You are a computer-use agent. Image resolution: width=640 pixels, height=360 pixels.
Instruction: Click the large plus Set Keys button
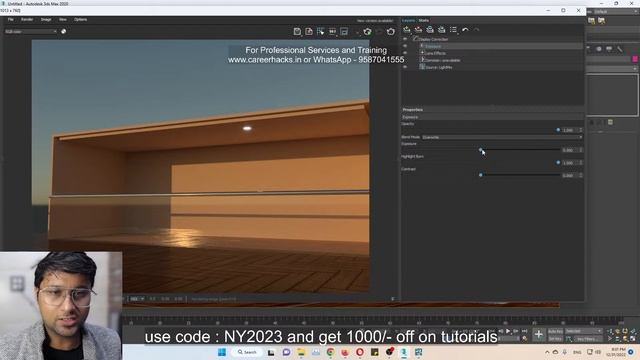tap(538, 335)
